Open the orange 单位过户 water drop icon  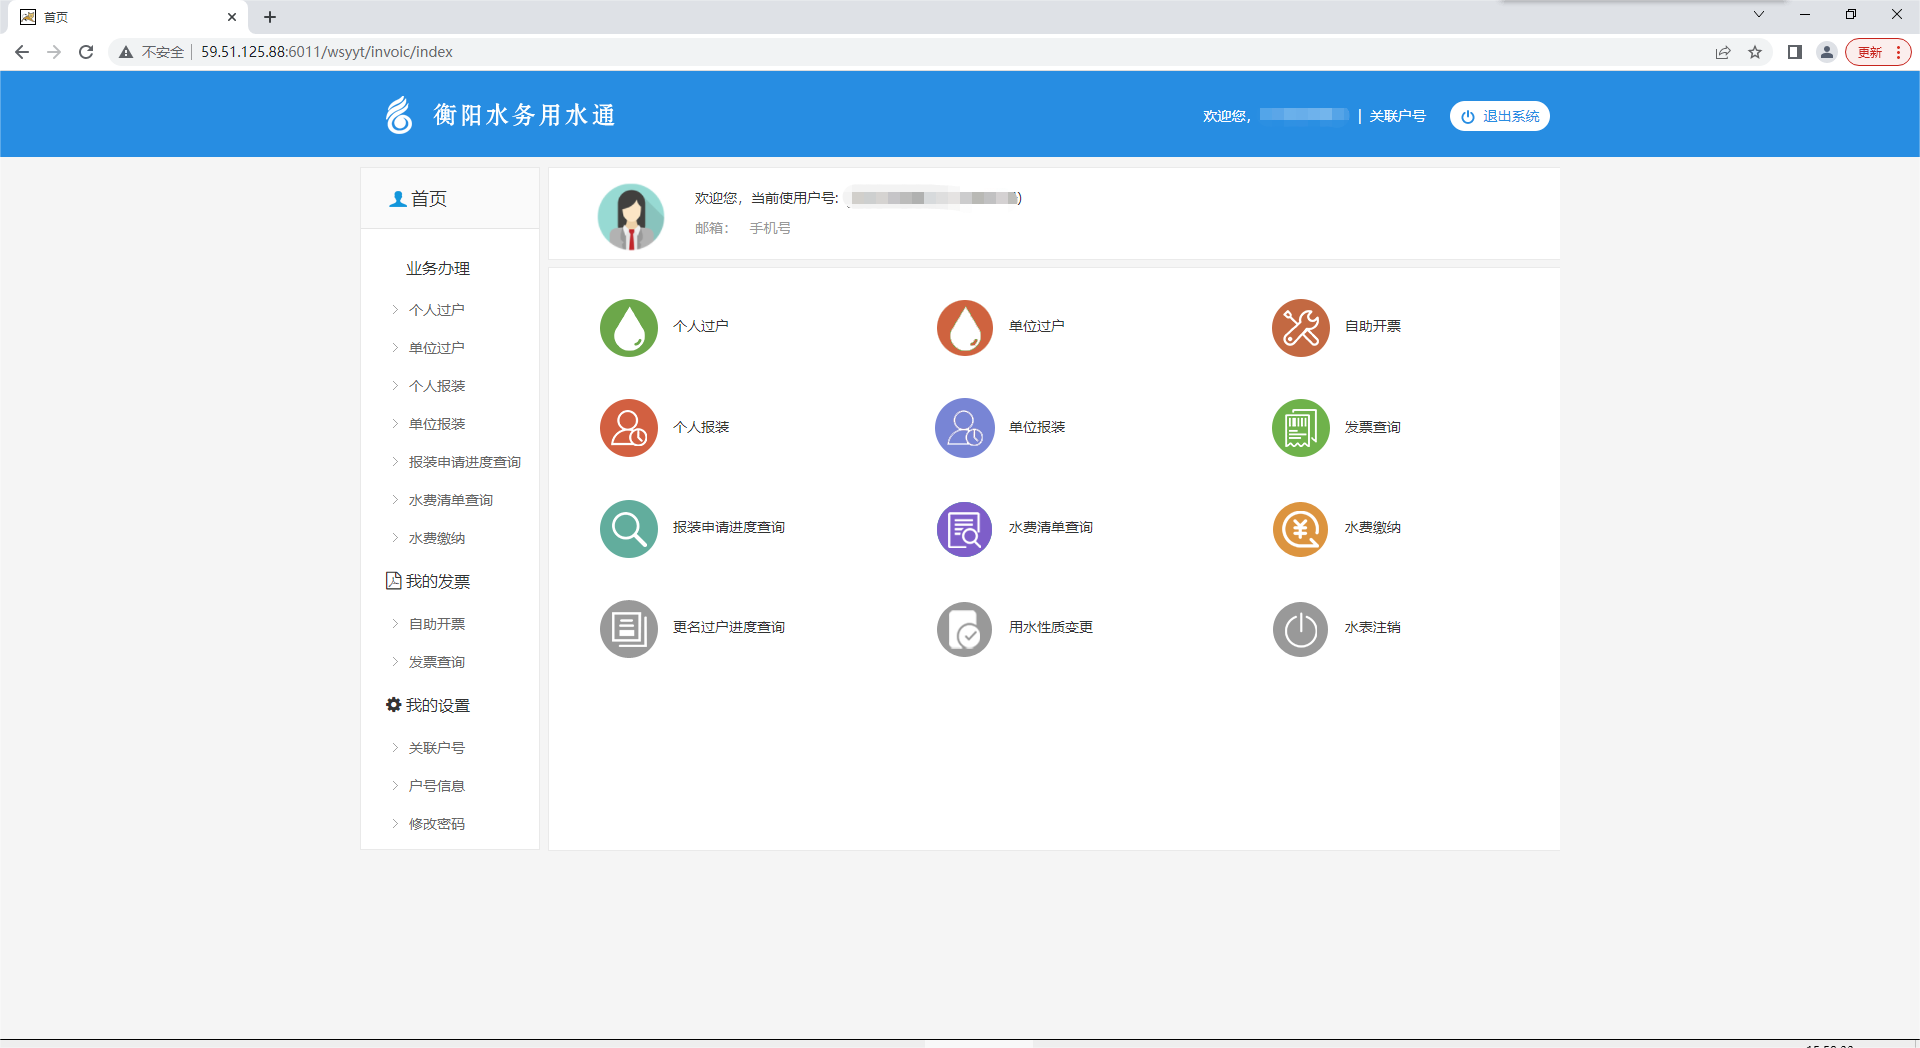[964, 328]
